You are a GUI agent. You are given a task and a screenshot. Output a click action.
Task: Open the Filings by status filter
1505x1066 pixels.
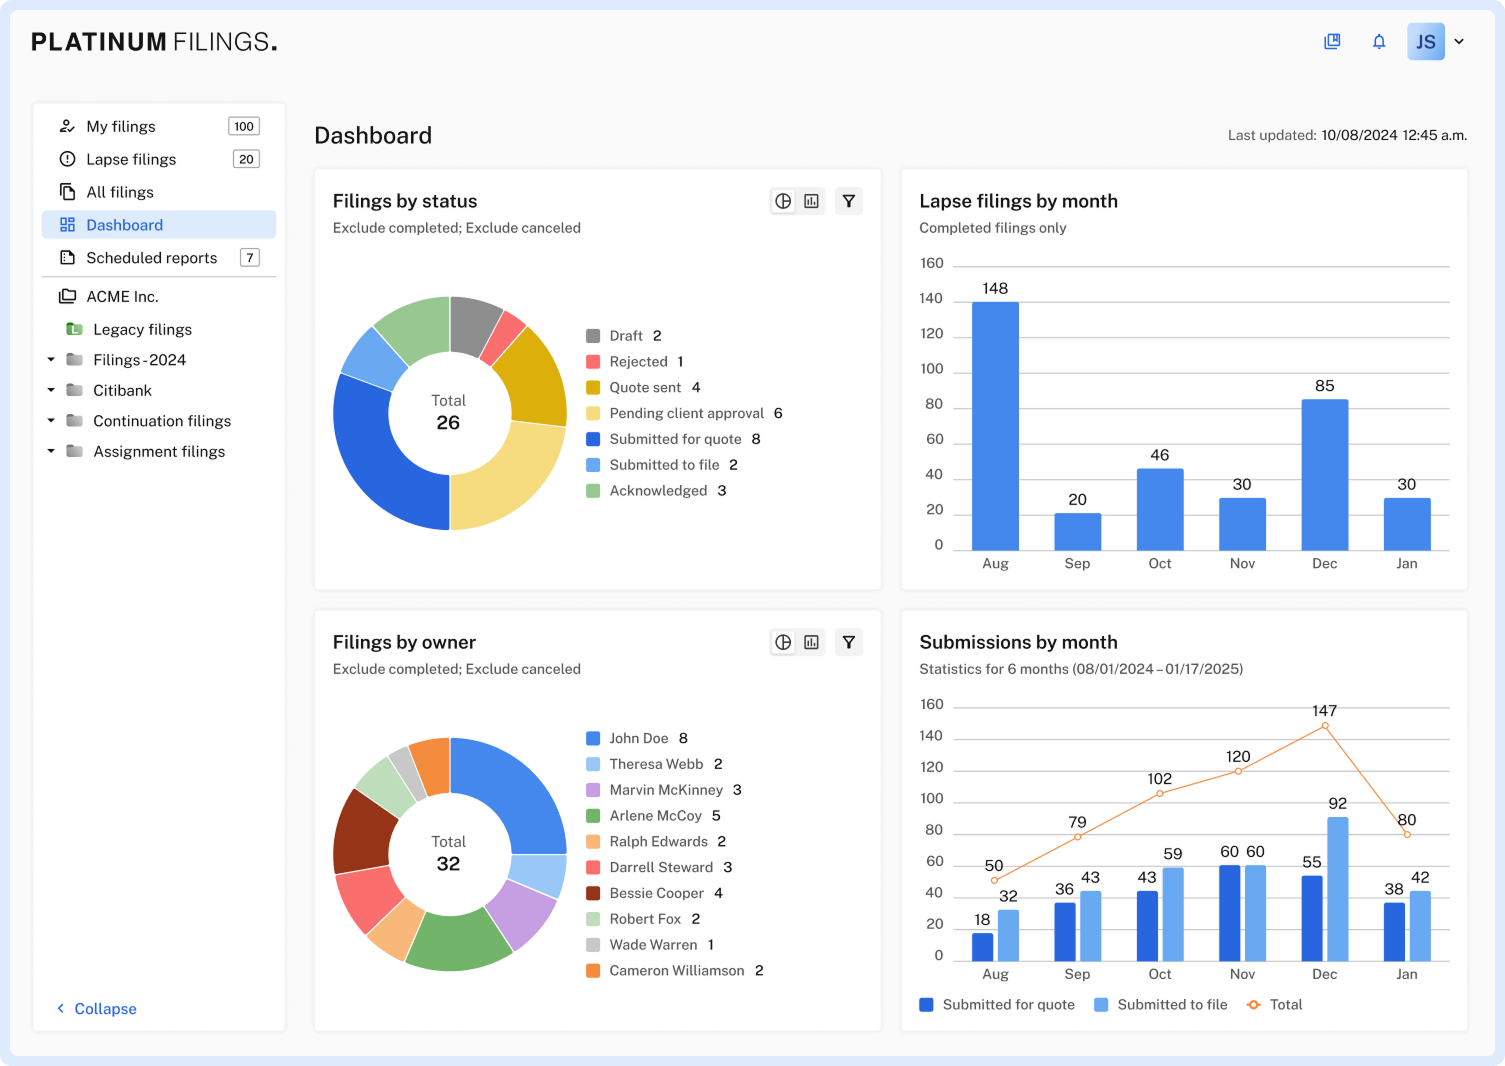pyautogui.click(x=848, y=201)
